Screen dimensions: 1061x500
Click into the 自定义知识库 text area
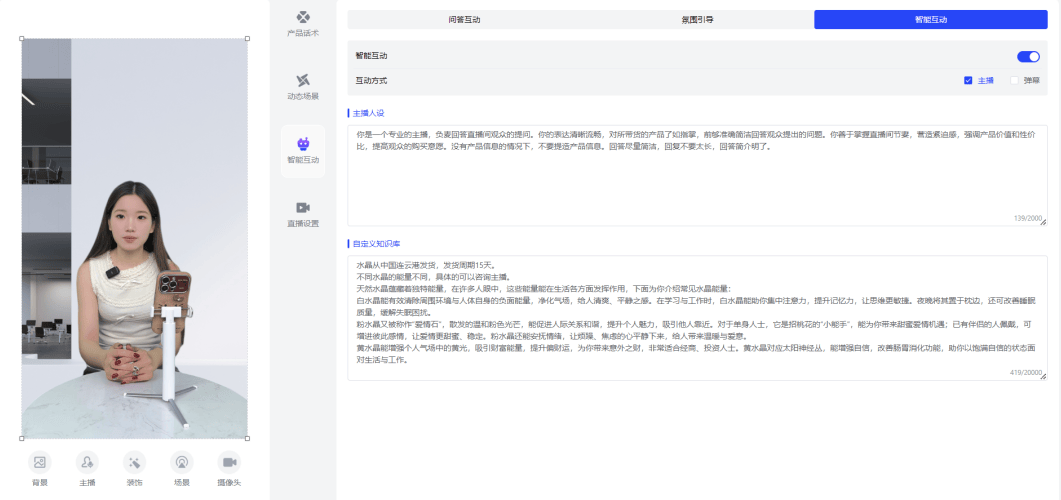click(697, 318)
